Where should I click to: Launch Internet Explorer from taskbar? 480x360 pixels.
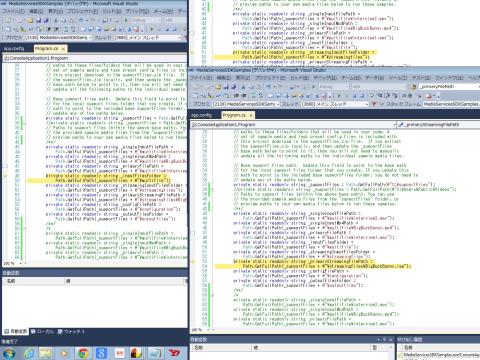pyautogui.click(x=29, y=353)
